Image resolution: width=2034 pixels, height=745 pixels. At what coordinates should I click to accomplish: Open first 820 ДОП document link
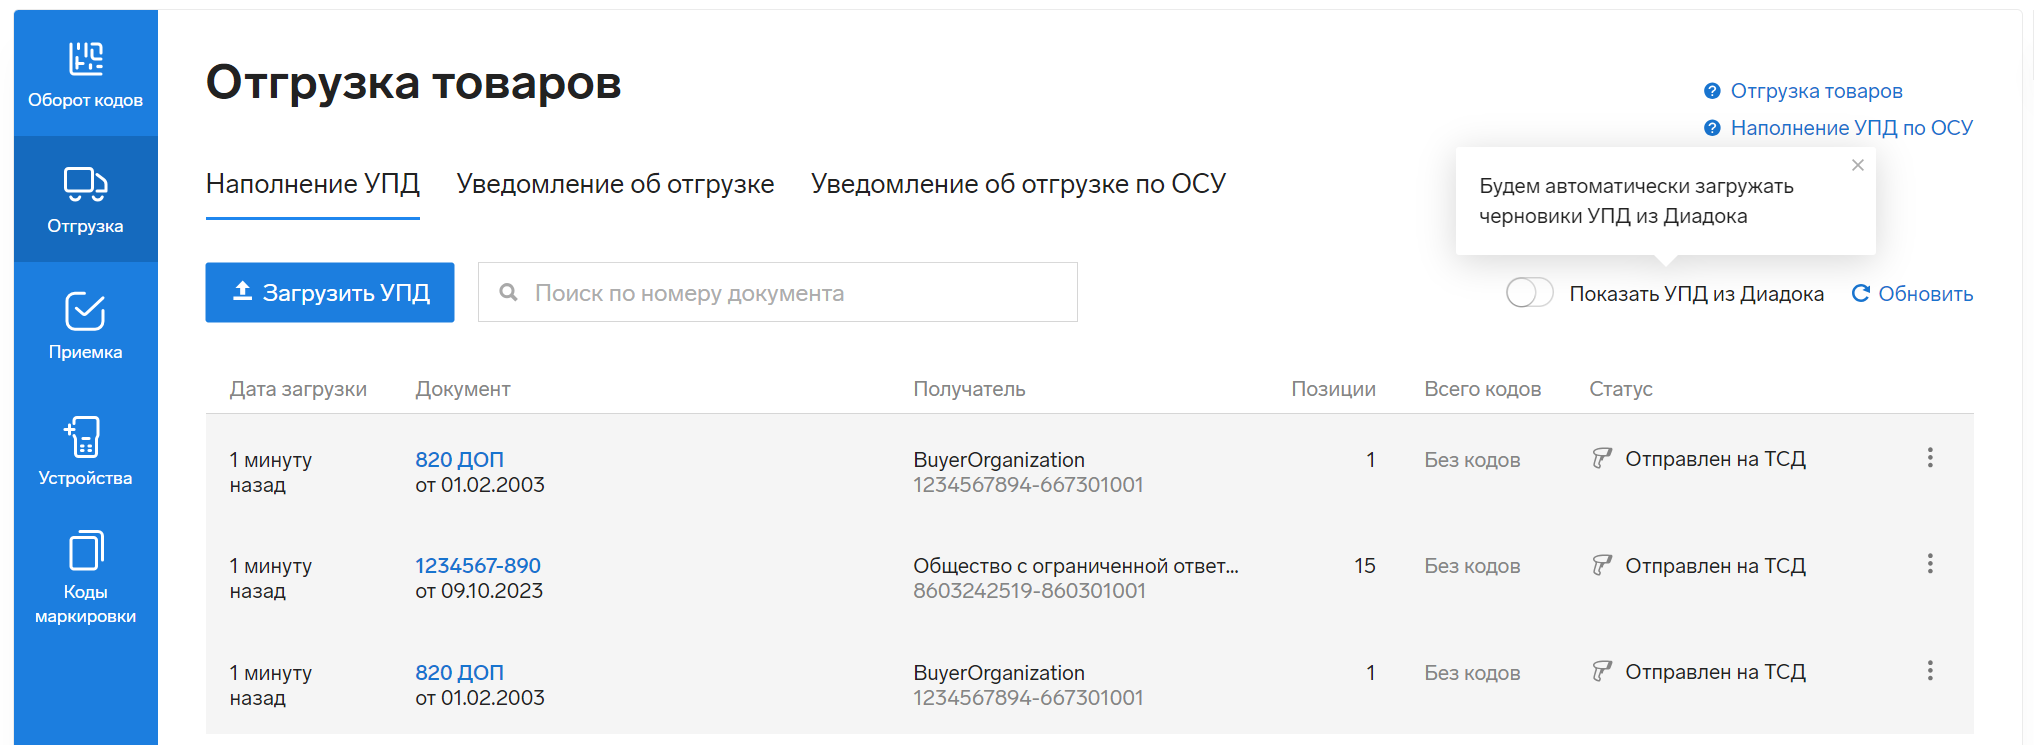459,460
